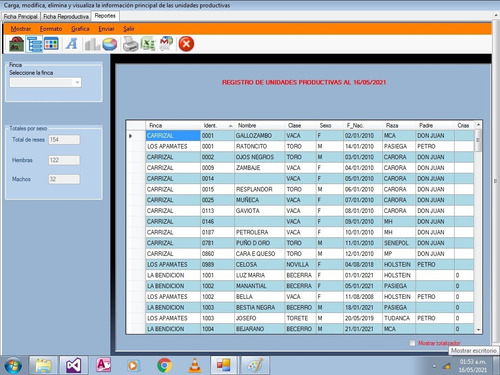Open the font format 'A' icon

[x=71, y=44]
